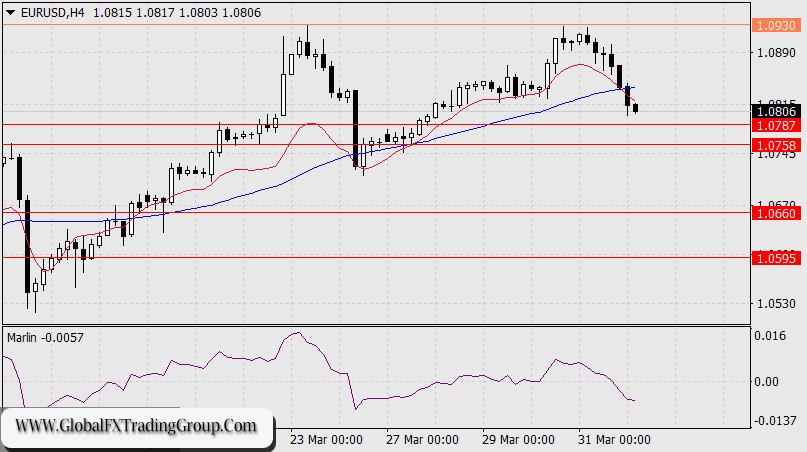
Task: Click the 1.0758 red level label
Action: pos(776,145)
